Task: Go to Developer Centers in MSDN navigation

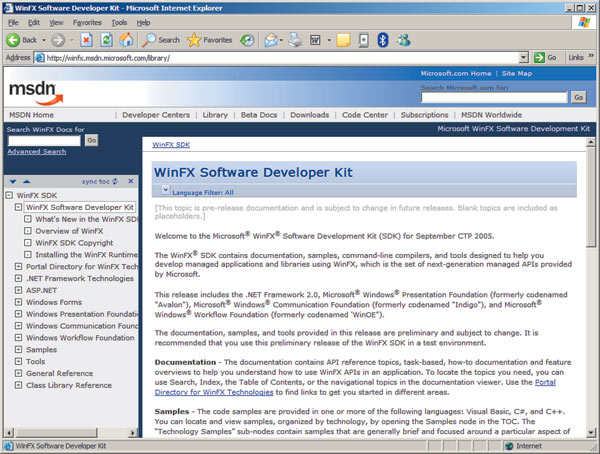Action: [156, 115]
